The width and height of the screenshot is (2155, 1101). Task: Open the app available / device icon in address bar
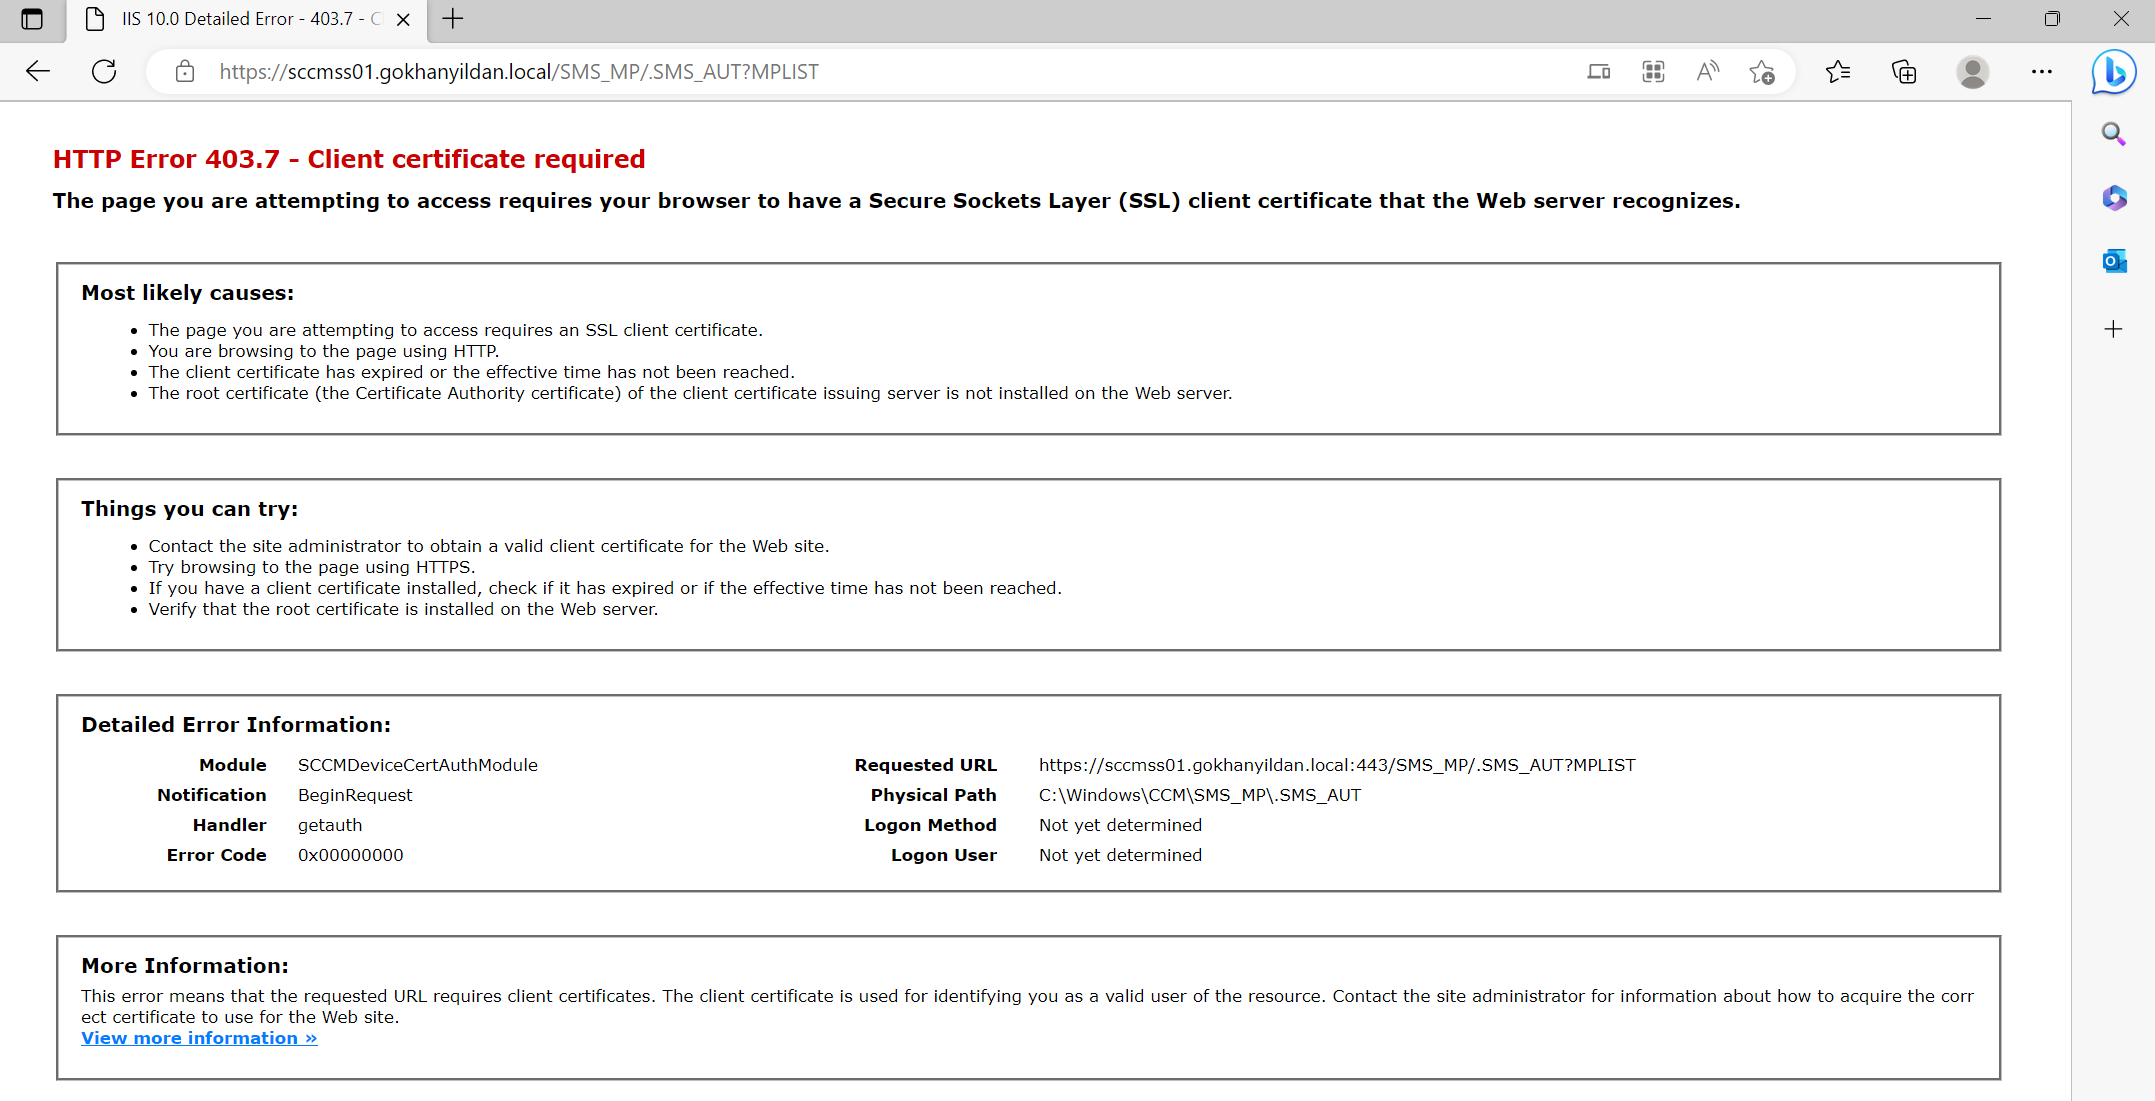coord(1599,72)
